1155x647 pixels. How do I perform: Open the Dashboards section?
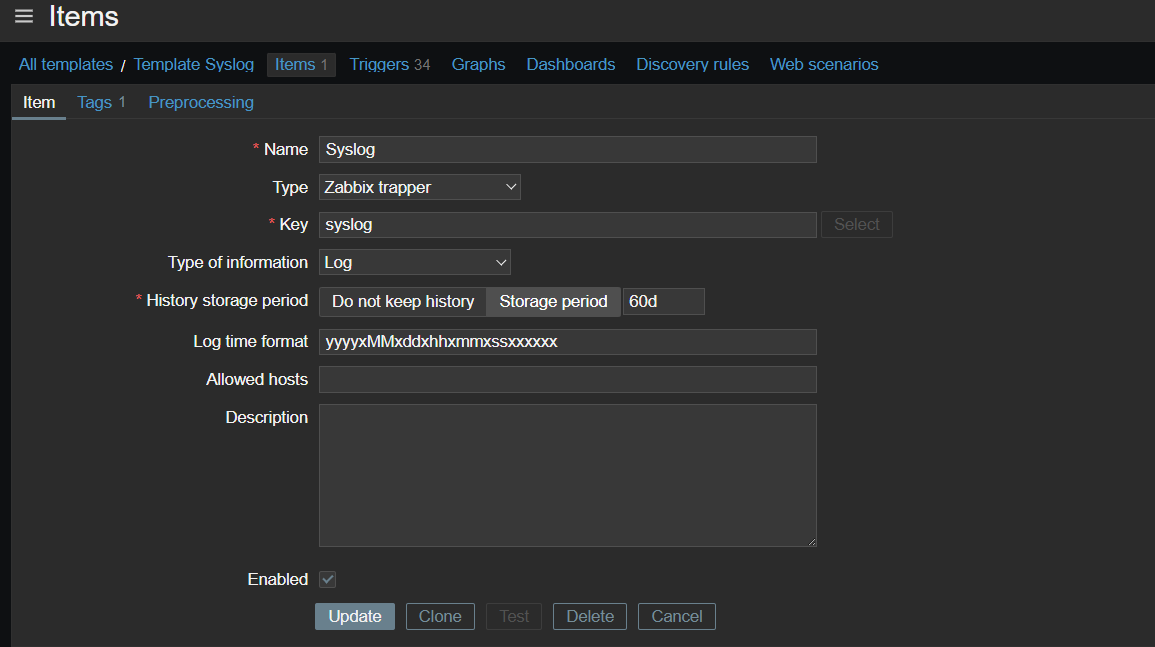pos(571,65)
